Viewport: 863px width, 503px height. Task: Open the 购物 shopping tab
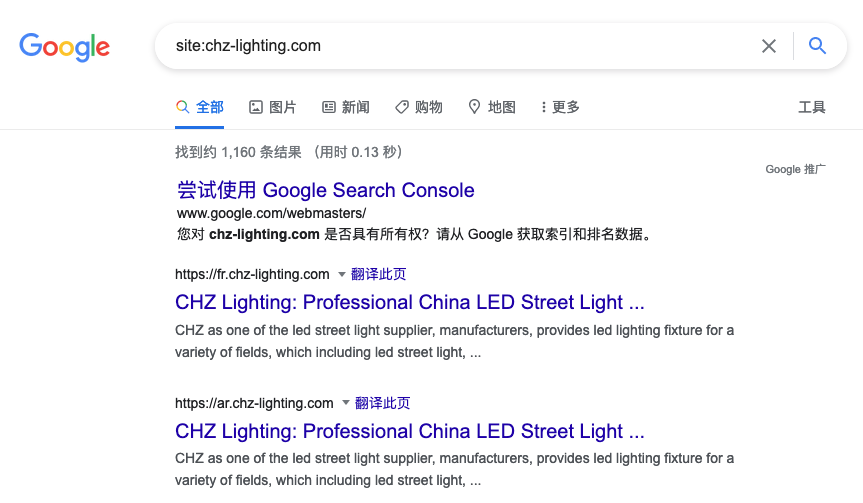coord(419,107)
